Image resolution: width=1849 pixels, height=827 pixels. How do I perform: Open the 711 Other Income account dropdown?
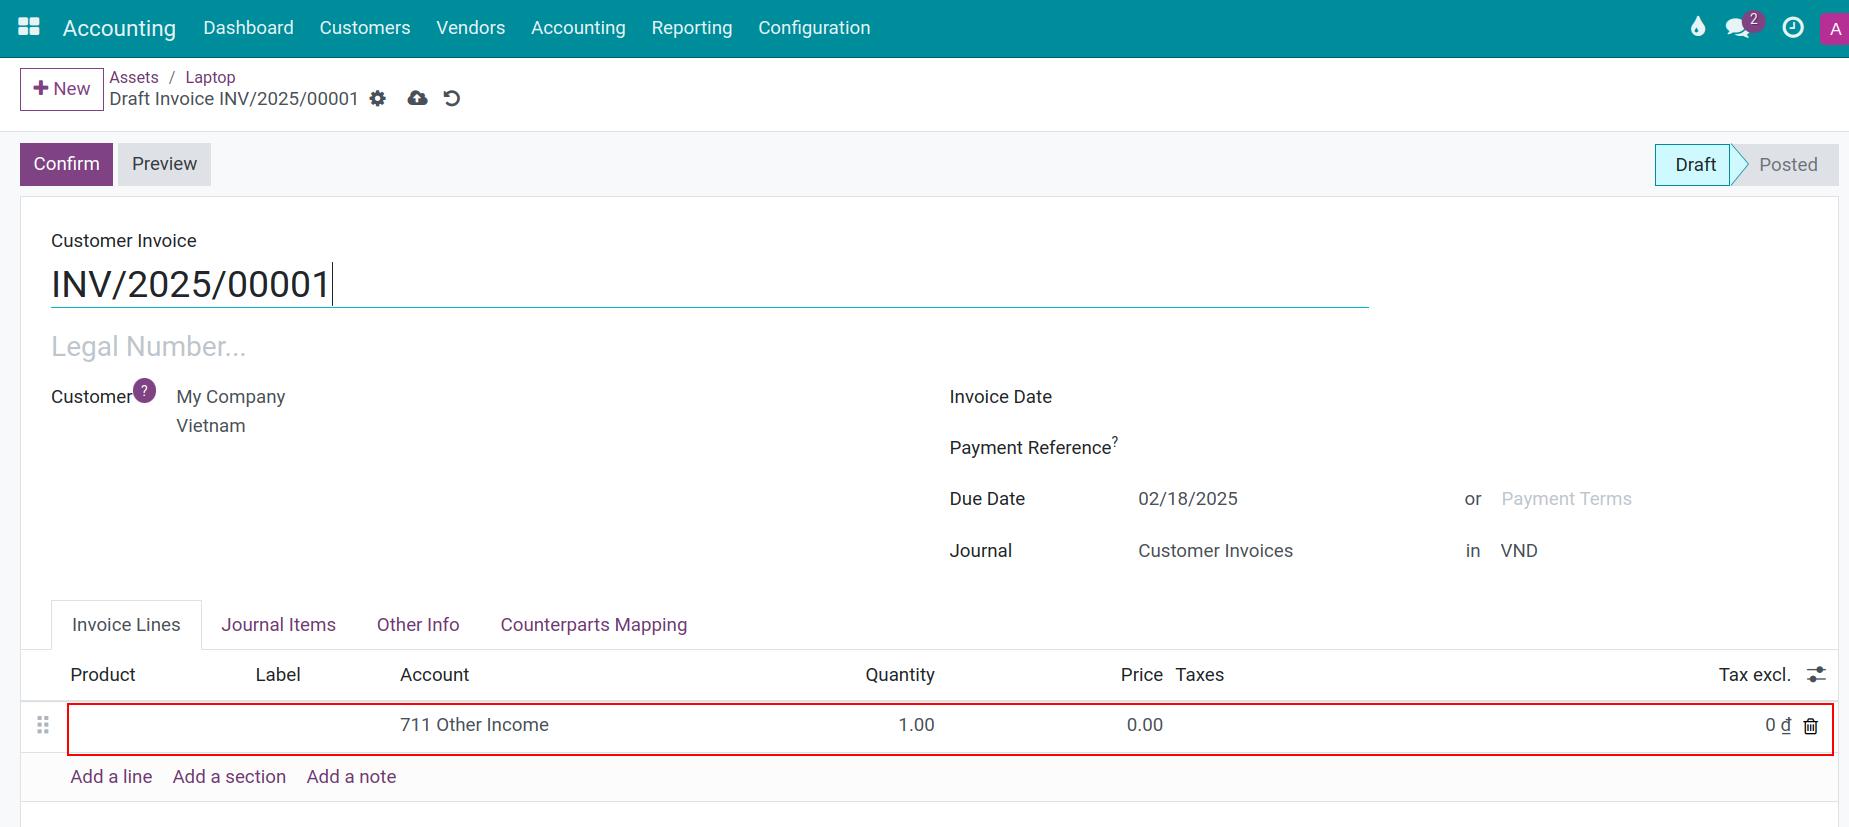(474, 725)
